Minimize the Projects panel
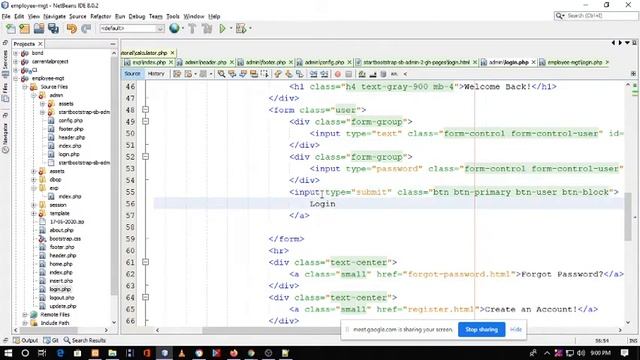Image resolution: width=640 pixels, height=360 pixels. point(113,44)
